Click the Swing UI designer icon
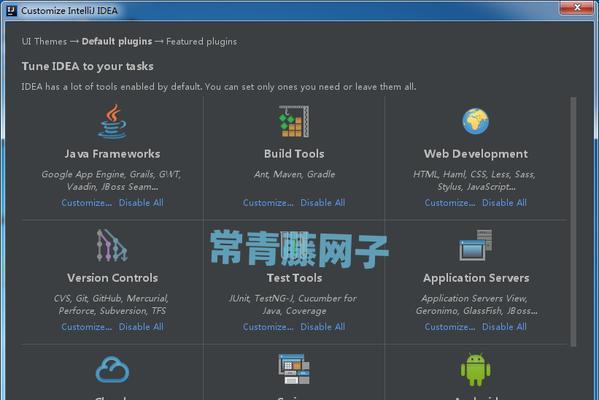This screenshot has height=400, width=599. (294, 369)
